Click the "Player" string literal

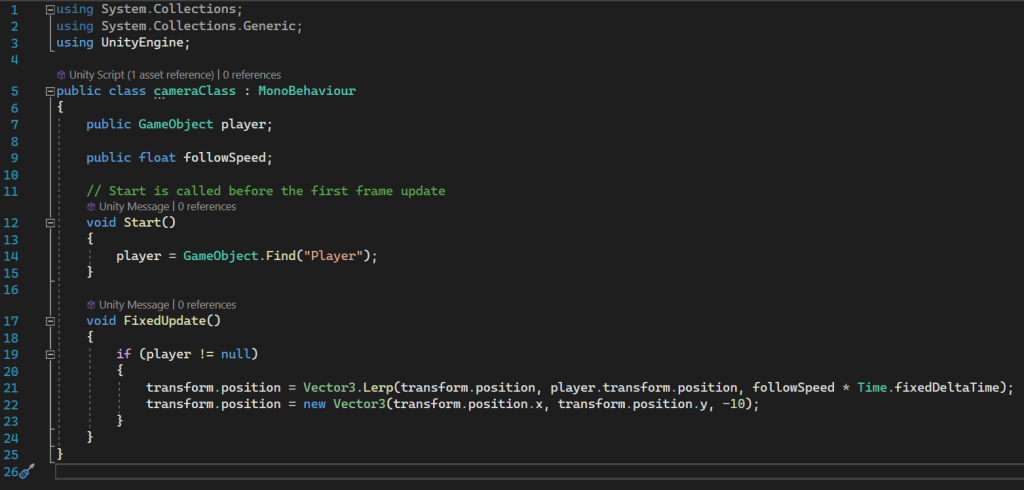[x=336, y=255]
